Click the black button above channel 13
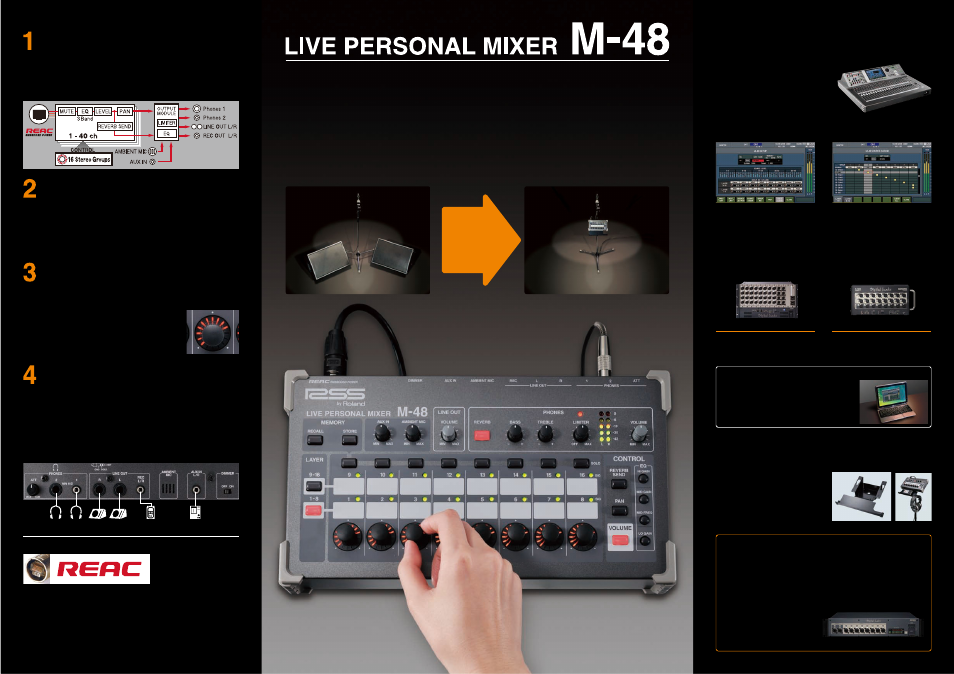The height and width of the screenshot is (674, 954). [482, 463]
